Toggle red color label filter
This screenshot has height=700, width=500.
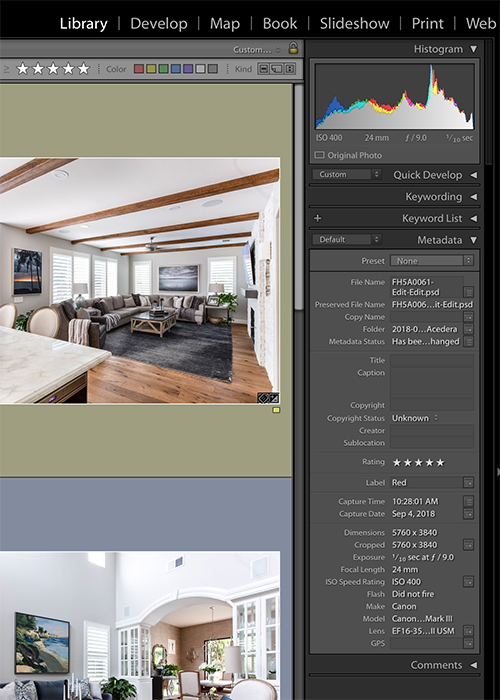139,69
